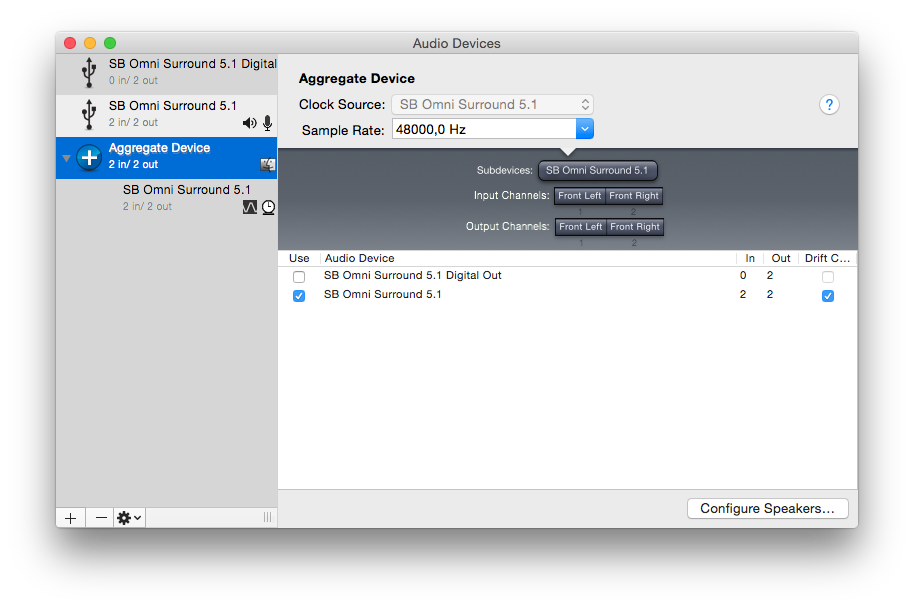Collapse the Aggregate Device disclosure triangle
This screenshot has height=608, width=914.
(x=66, y=158)
